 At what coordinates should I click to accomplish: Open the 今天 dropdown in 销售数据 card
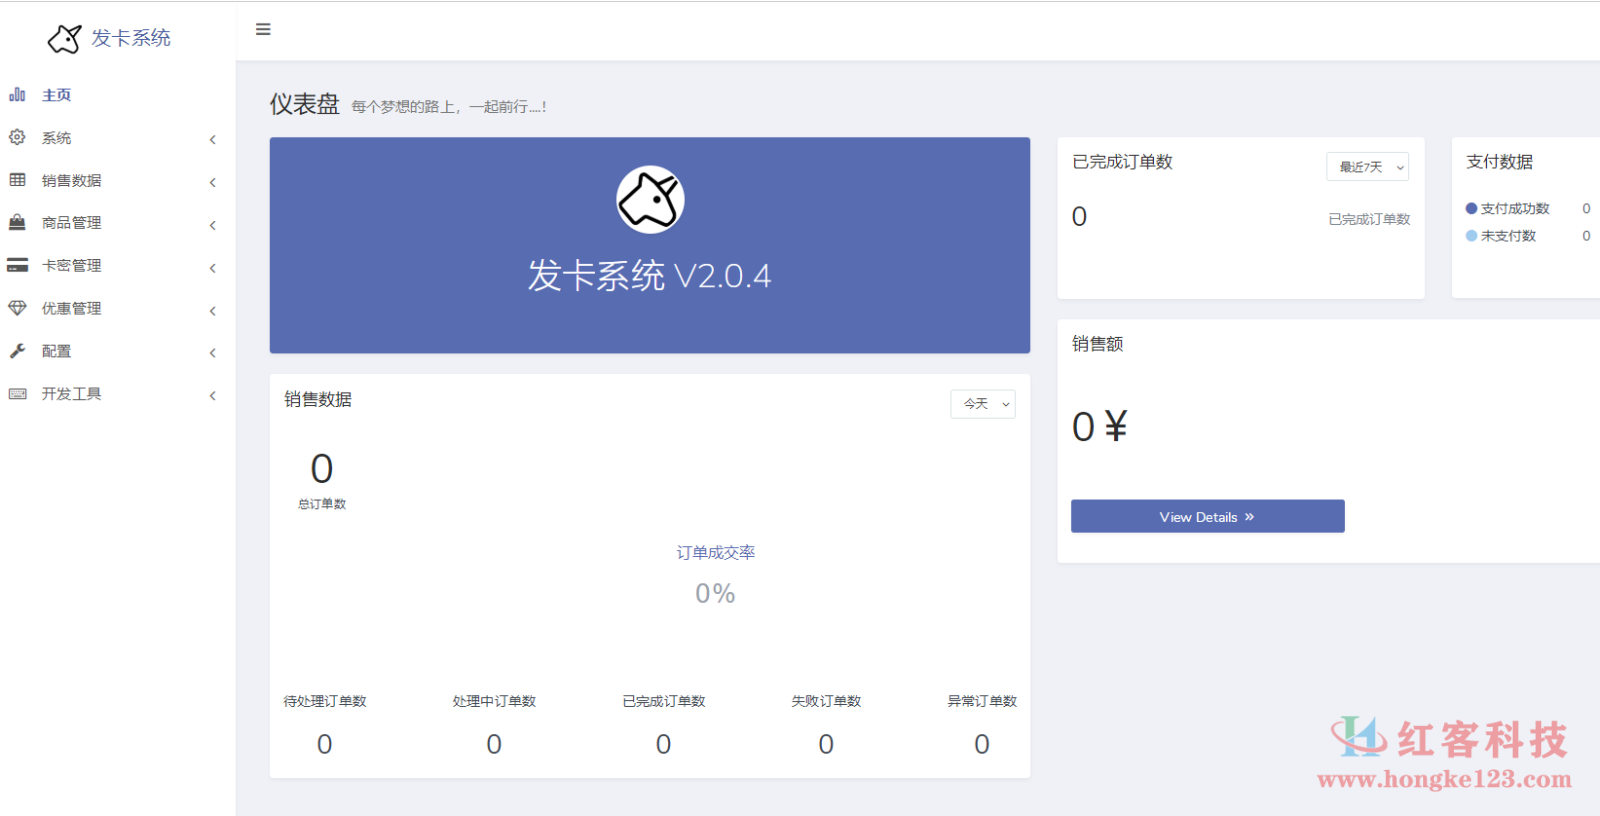pyautogui.click(x=982, y=404)
